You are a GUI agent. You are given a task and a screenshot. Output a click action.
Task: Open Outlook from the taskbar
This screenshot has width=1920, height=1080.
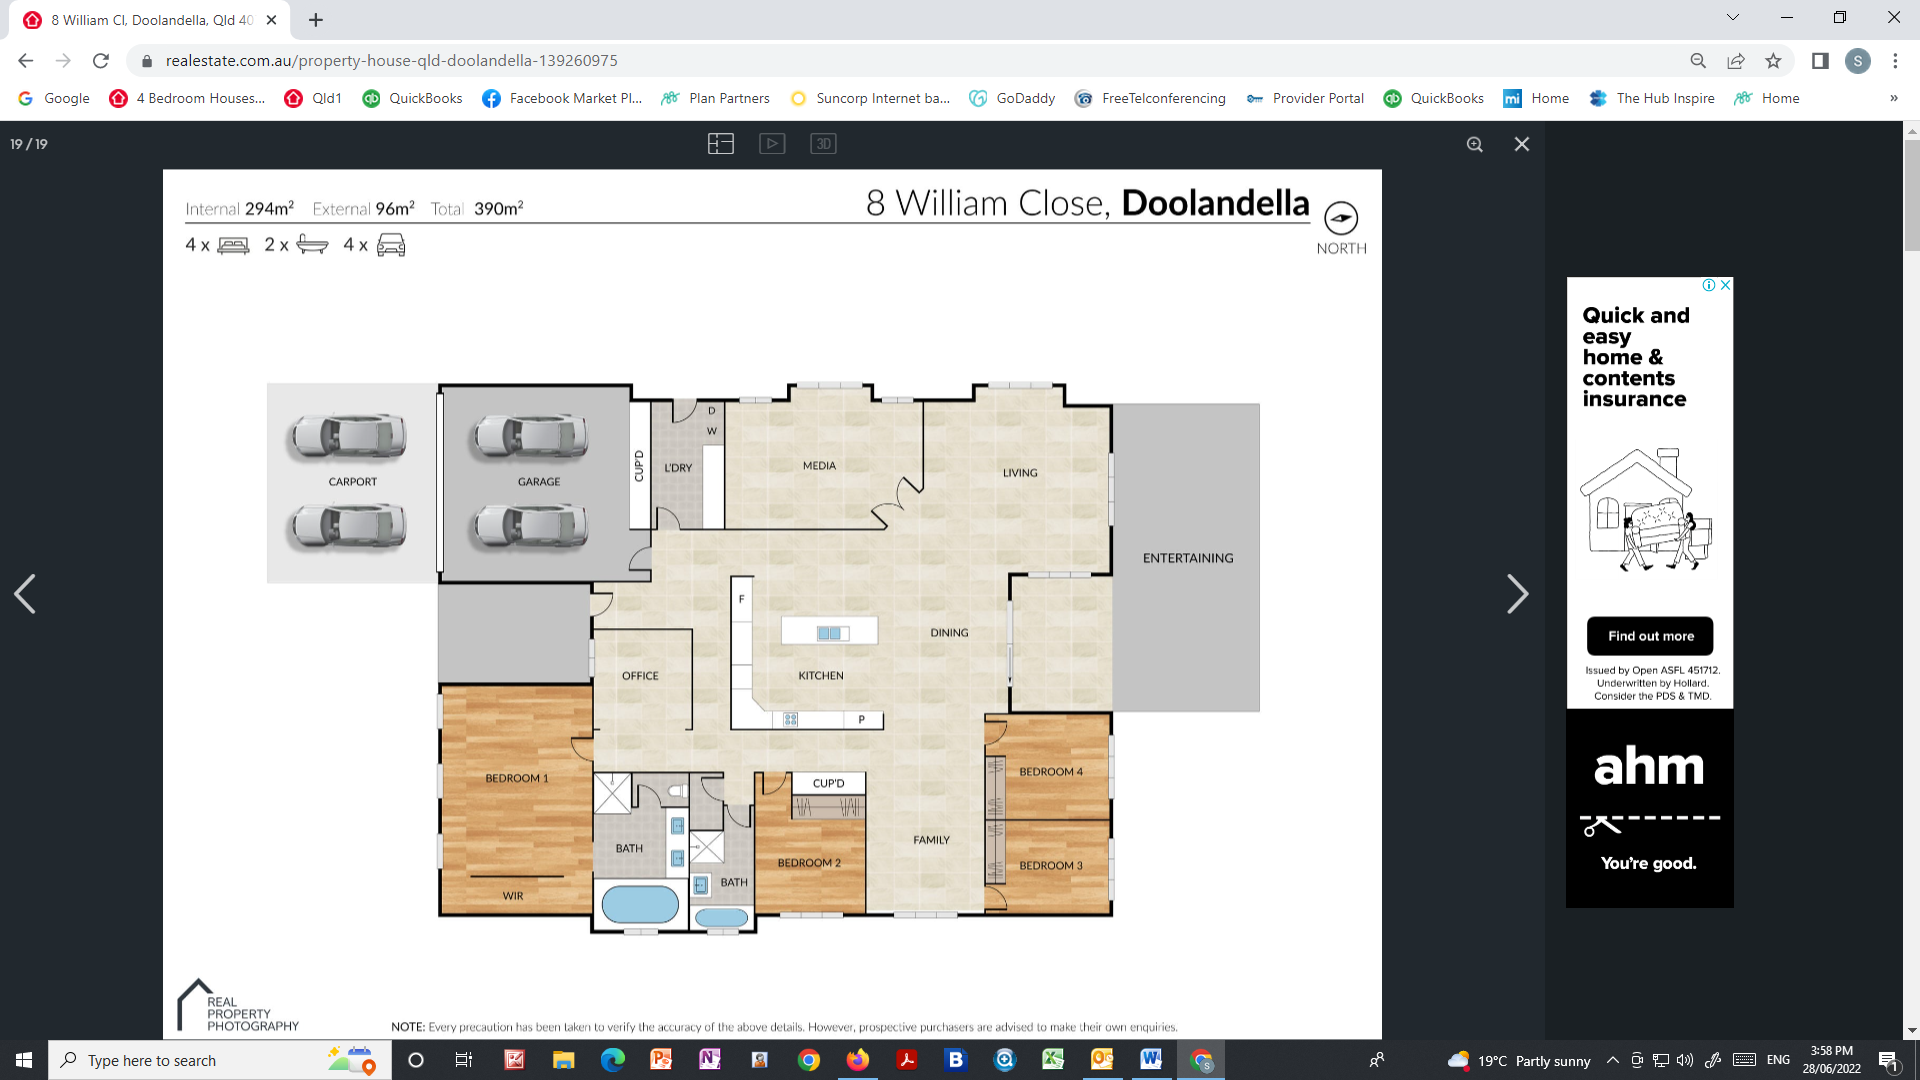tap(1103, 1060)
